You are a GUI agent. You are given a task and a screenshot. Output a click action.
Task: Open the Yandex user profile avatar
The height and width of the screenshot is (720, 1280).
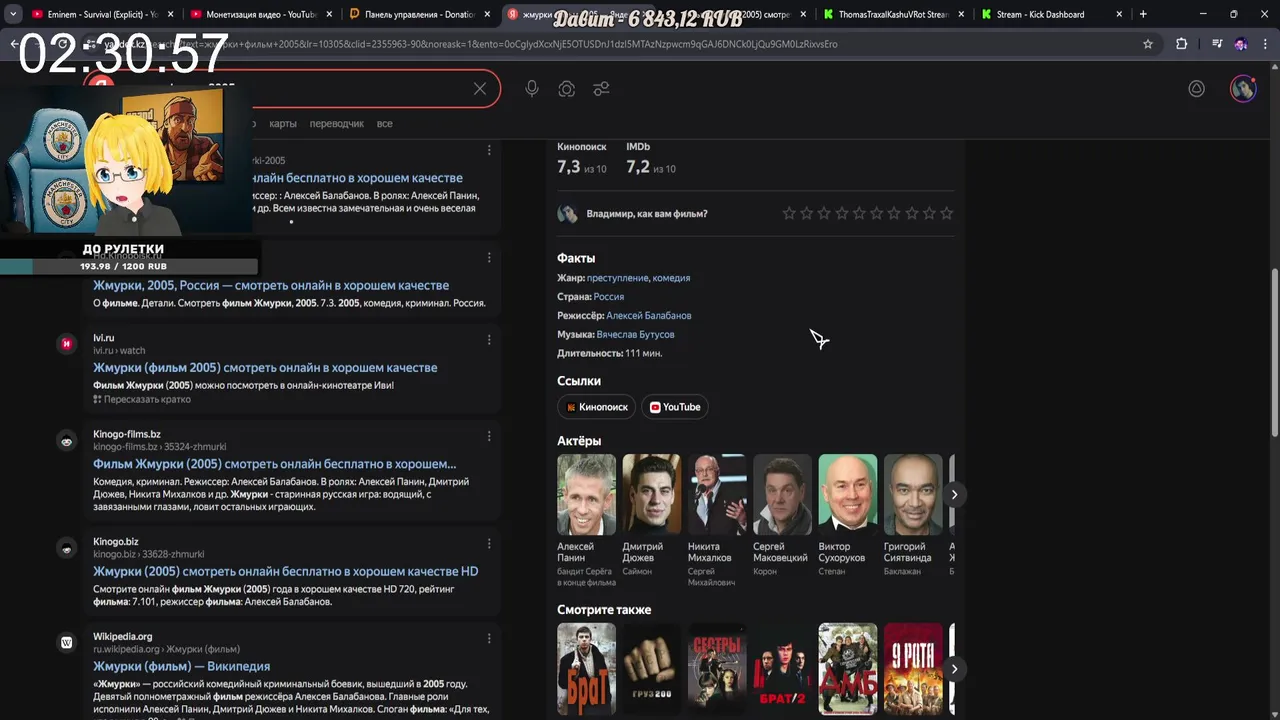pos(1243,88)
